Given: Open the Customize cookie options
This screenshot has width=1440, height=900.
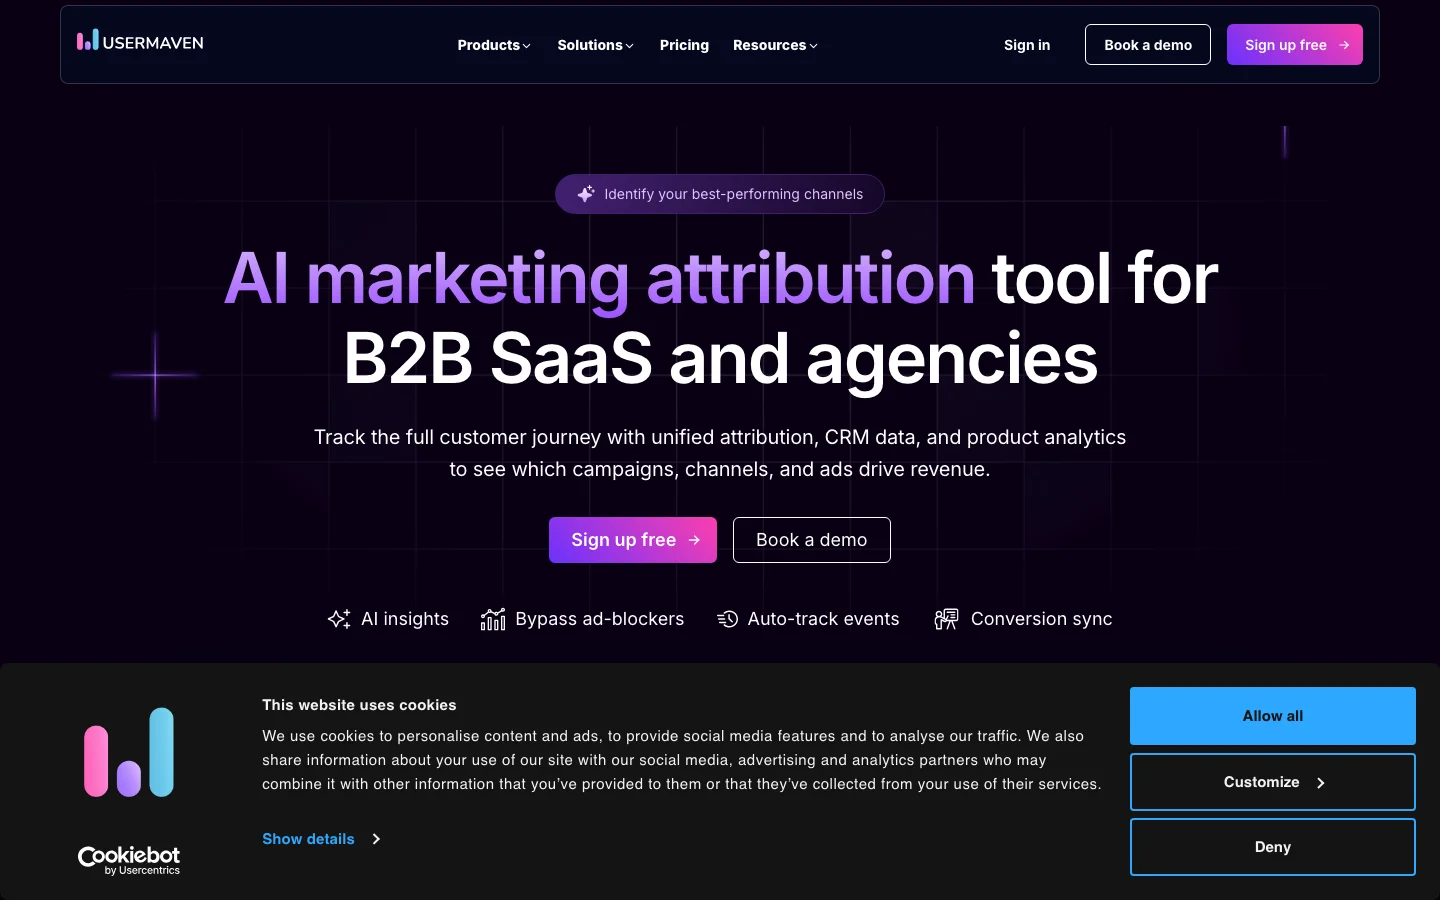Looking at the screenshot, I should click(1273, 782).
